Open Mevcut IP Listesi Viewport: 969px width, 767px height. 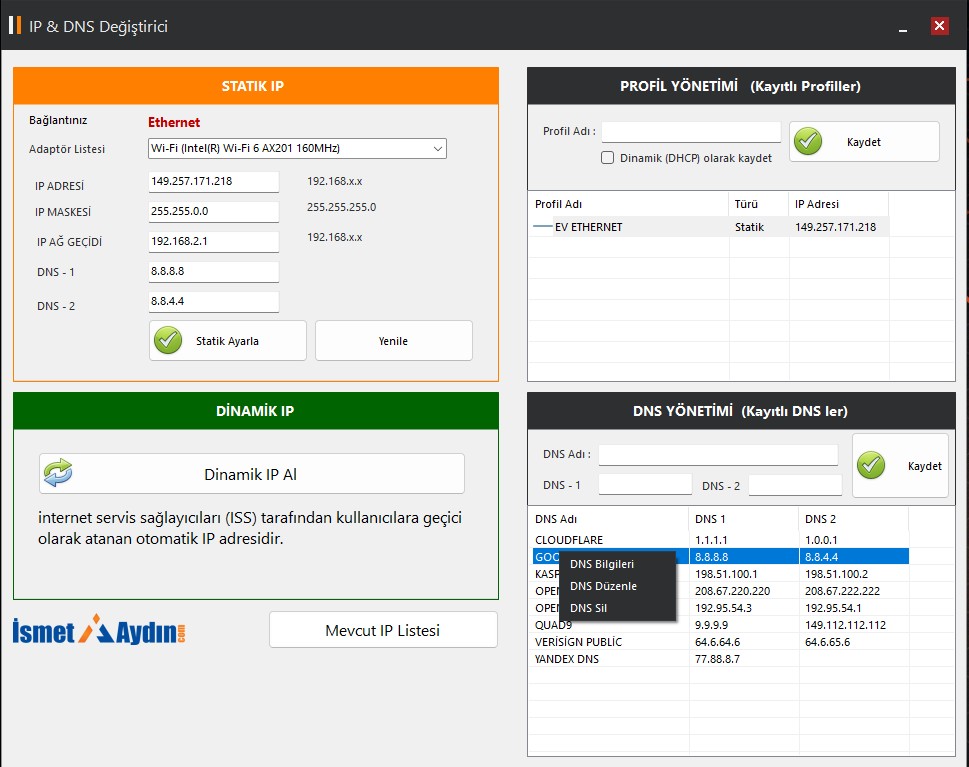pos(383,630)
